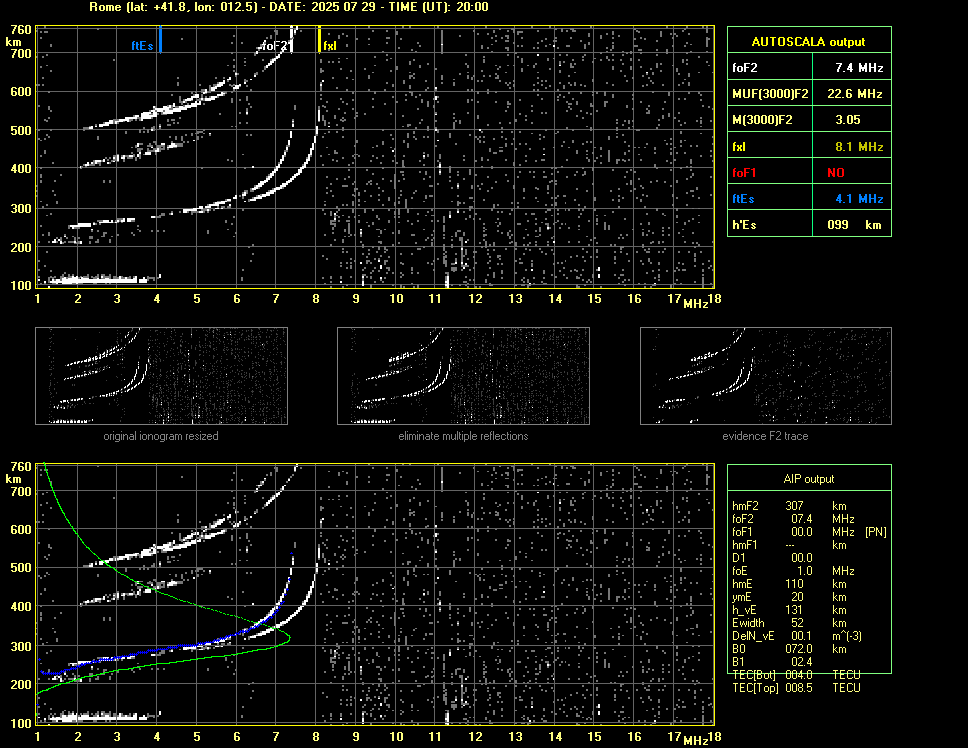Select the 099 km h'Es value
Screen dimensions: 968x748
(854, 225)
